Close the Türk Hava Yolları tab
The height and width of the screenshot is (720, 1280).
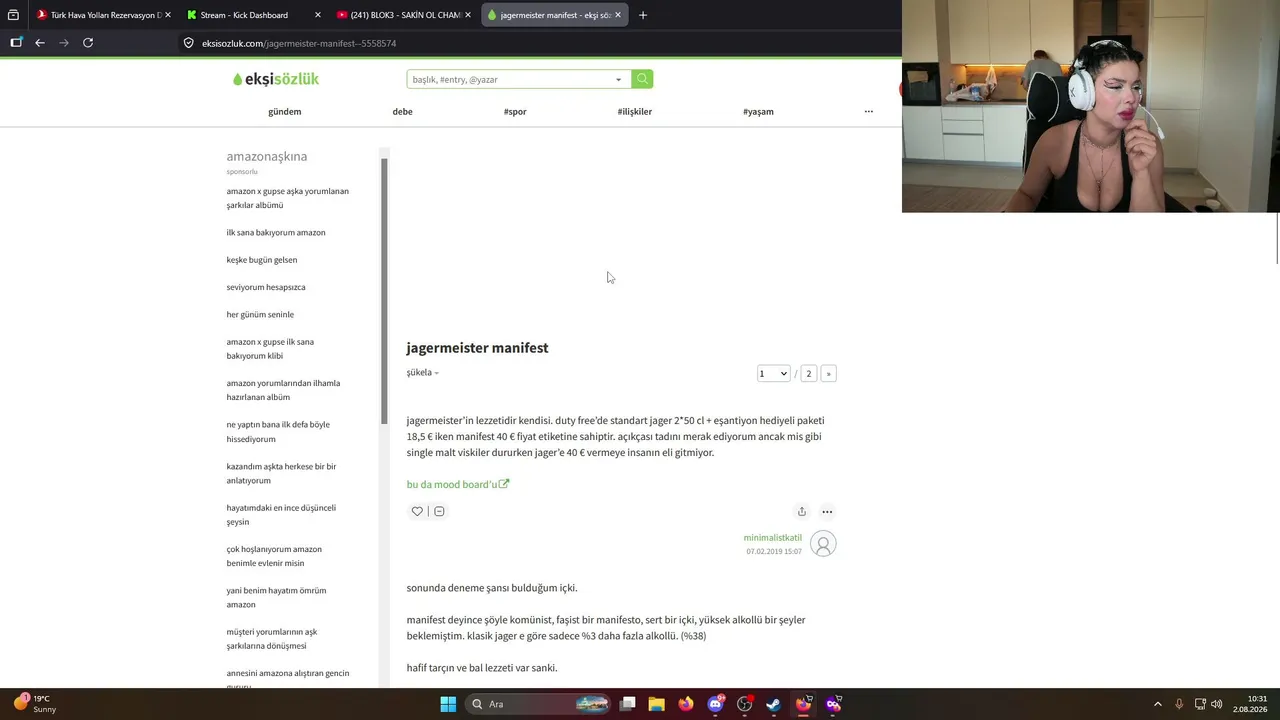pos(167,15)
